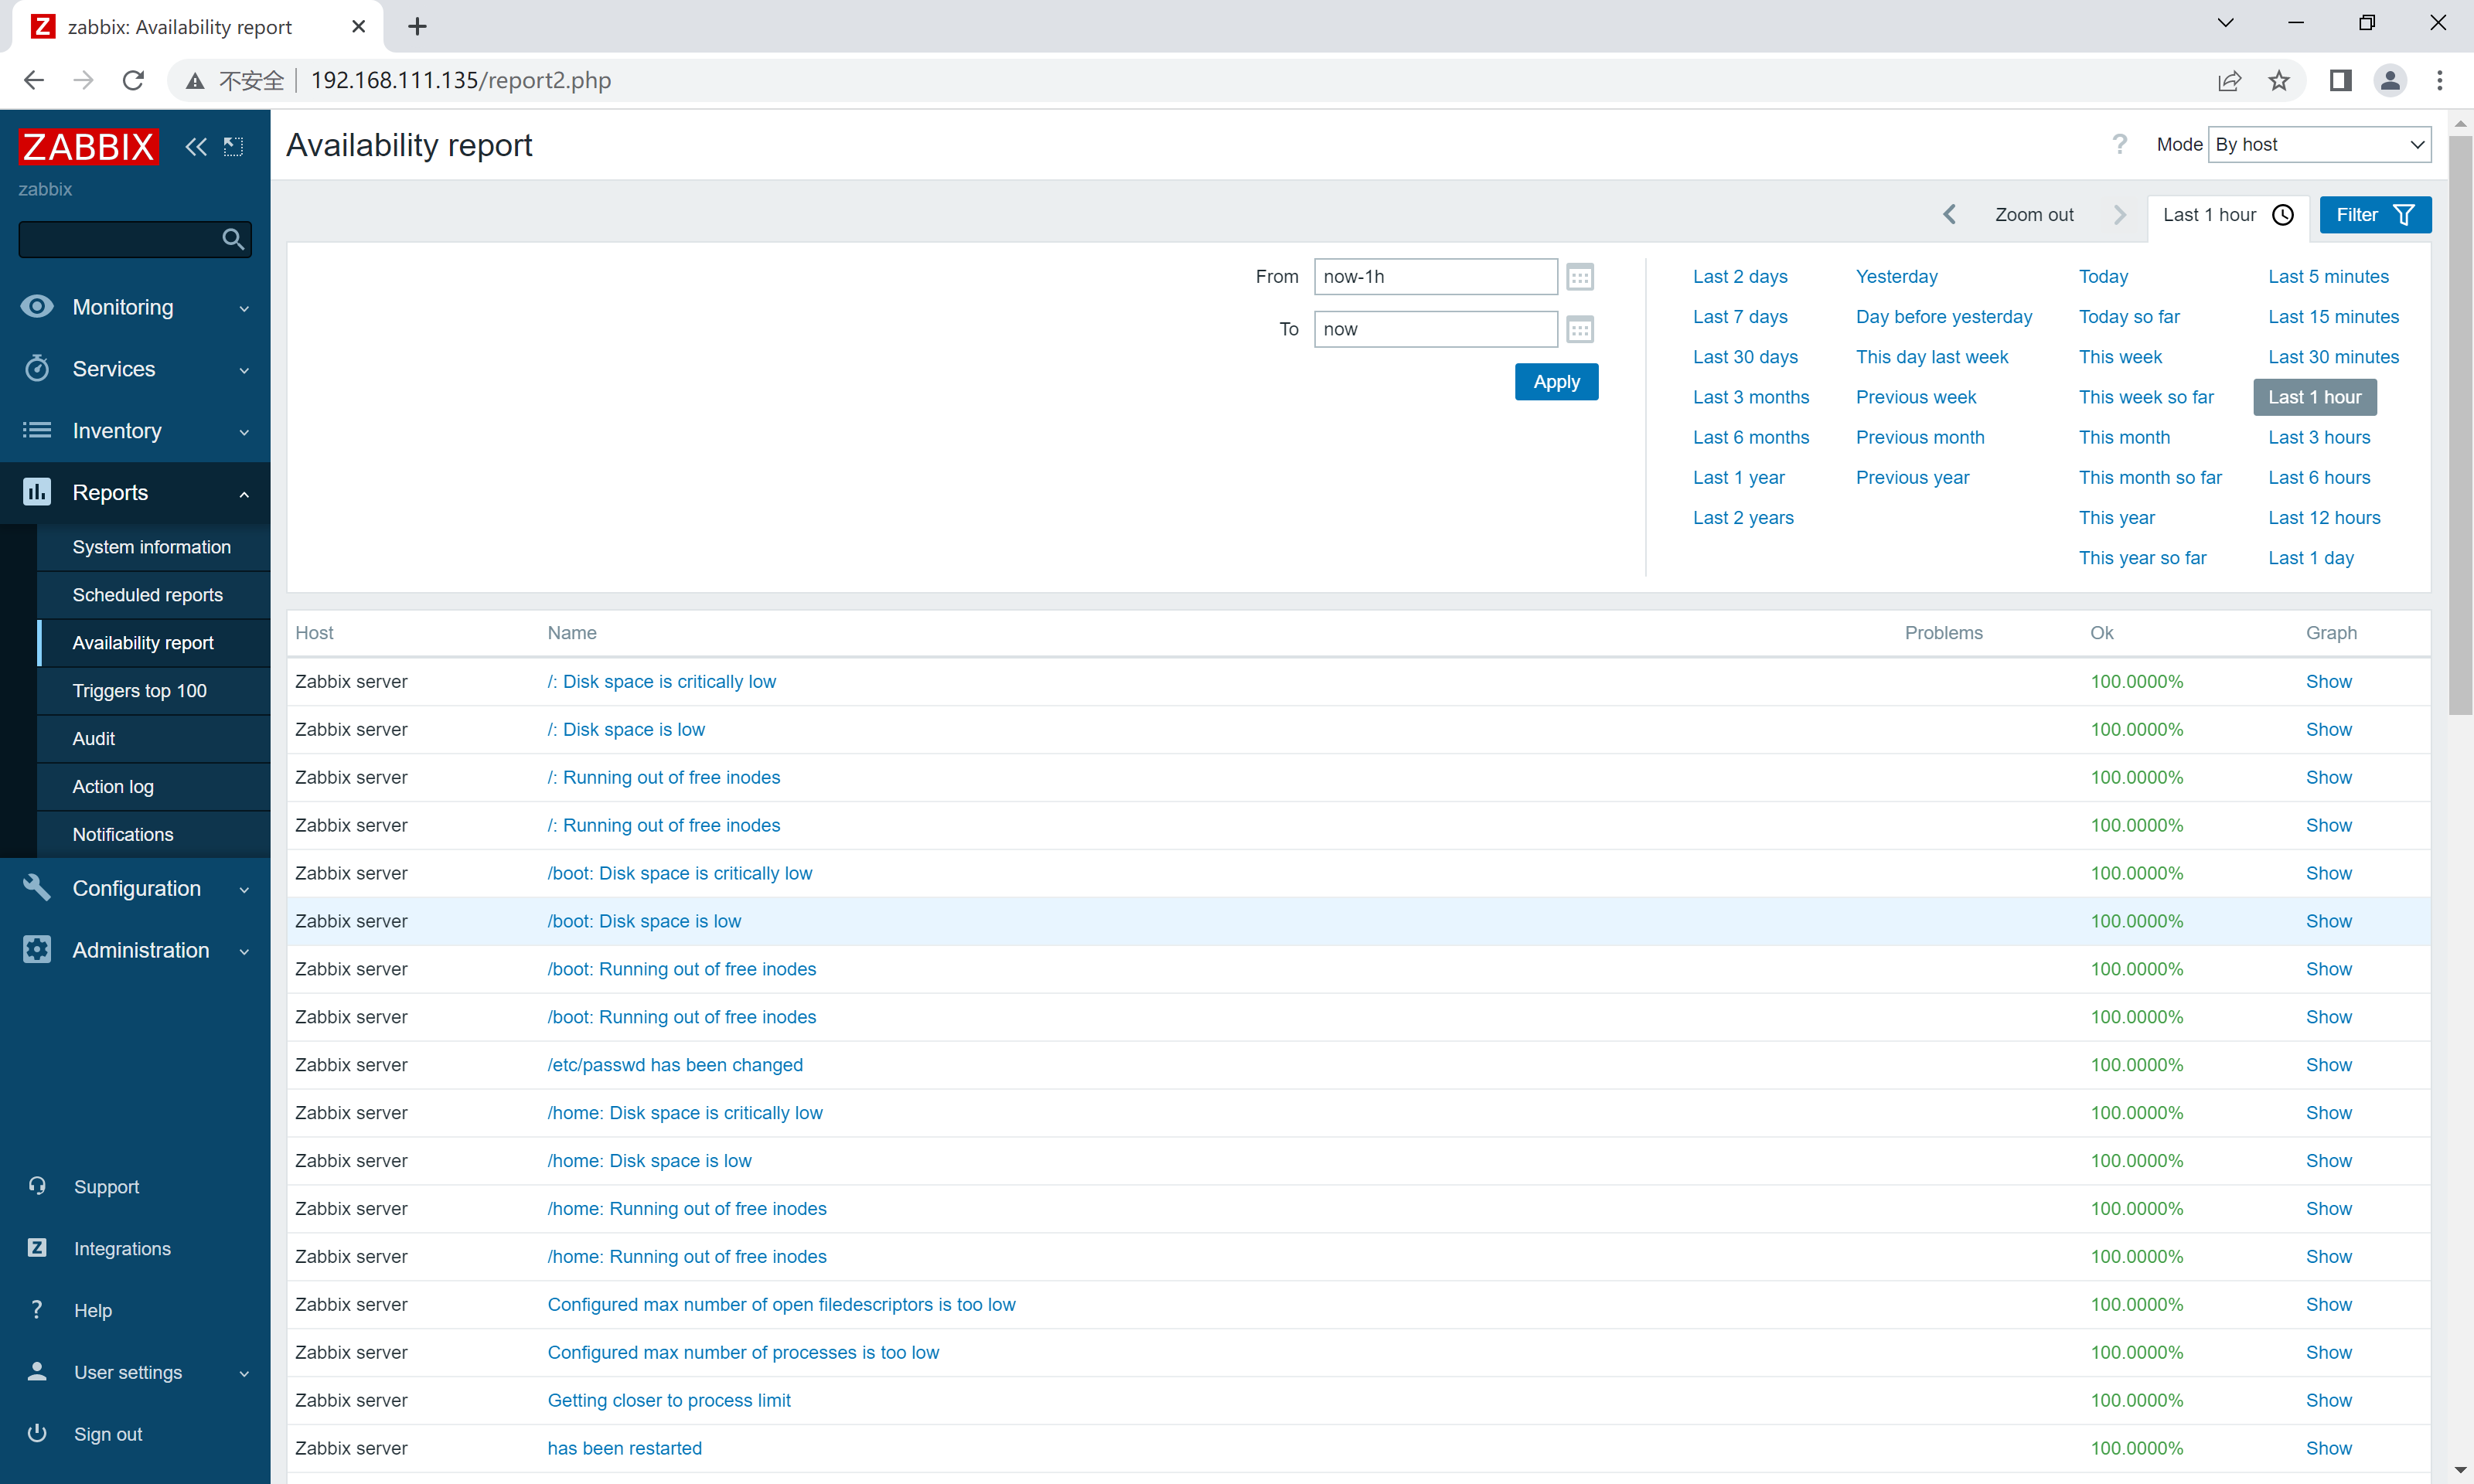2474x1484 pixels.
Task: Open Scheduled reports page
Action: coord(147,594)
